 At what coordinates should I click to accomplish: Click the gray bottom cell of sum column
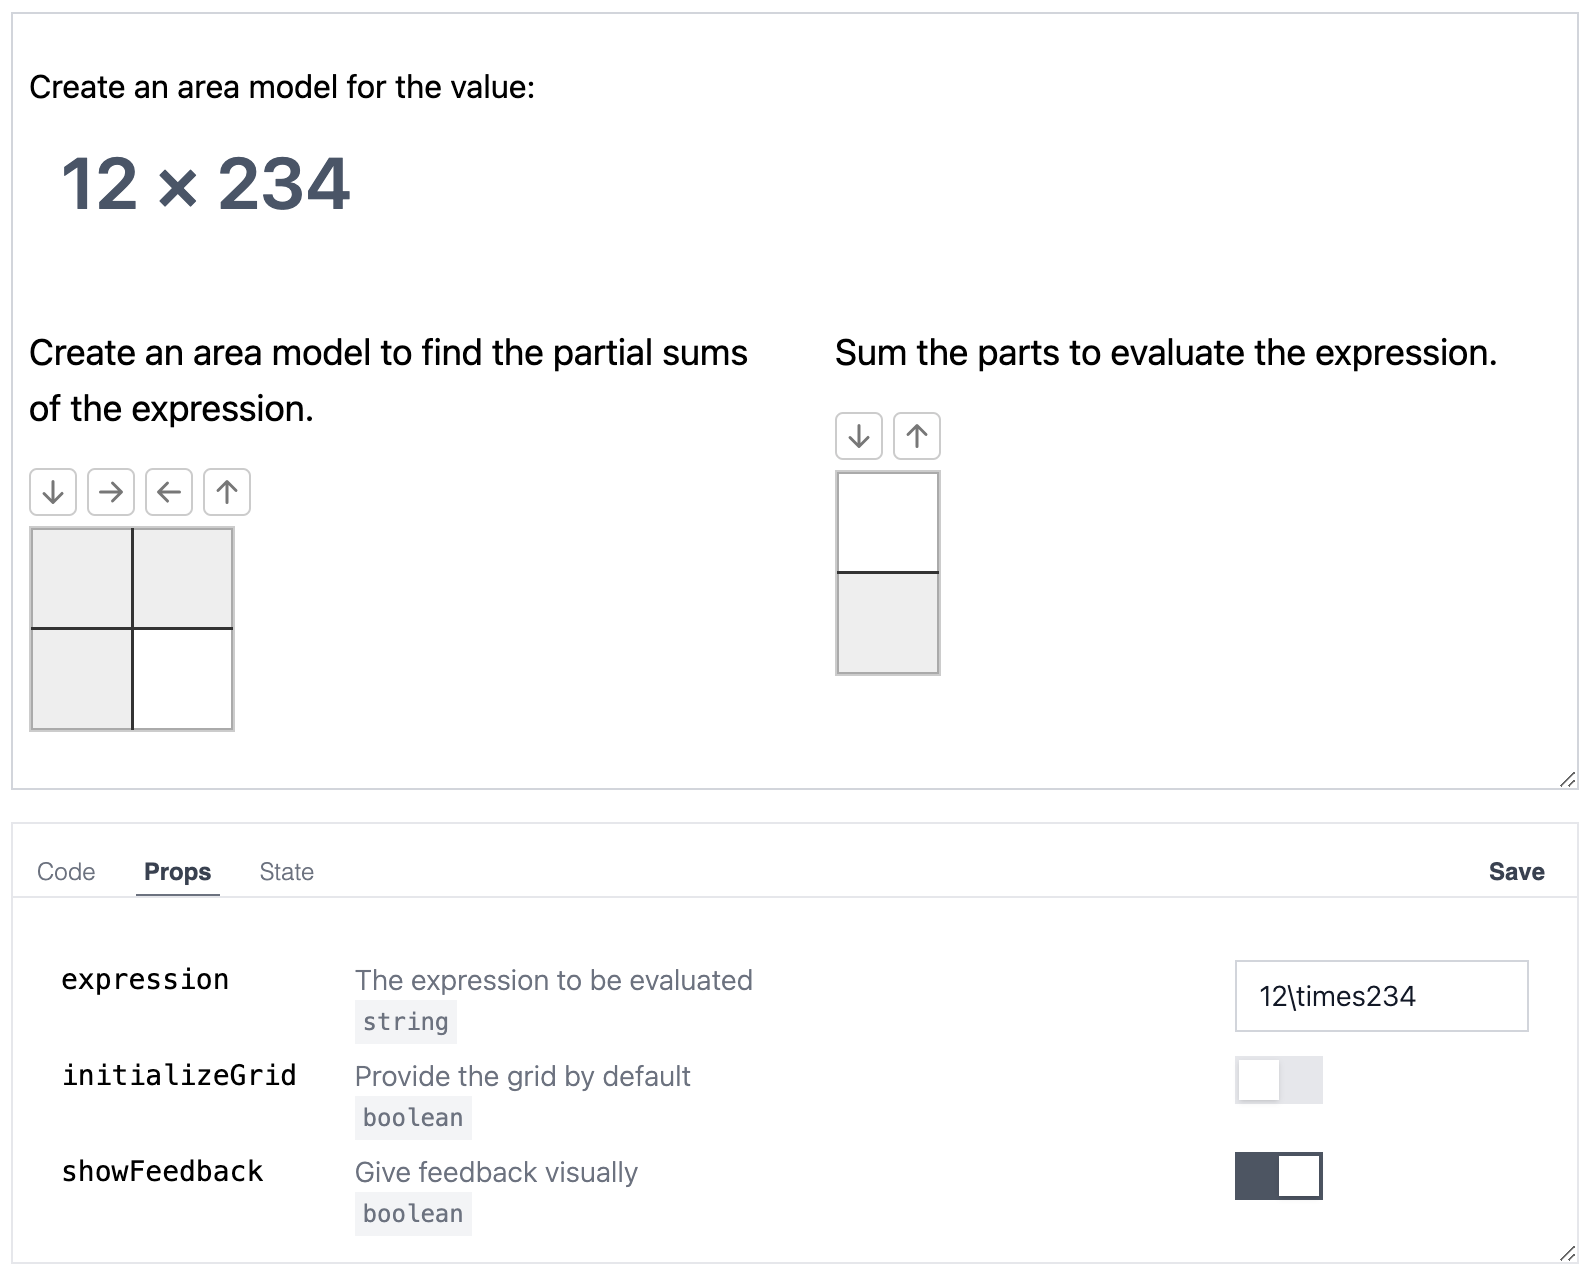coord(888,623)
